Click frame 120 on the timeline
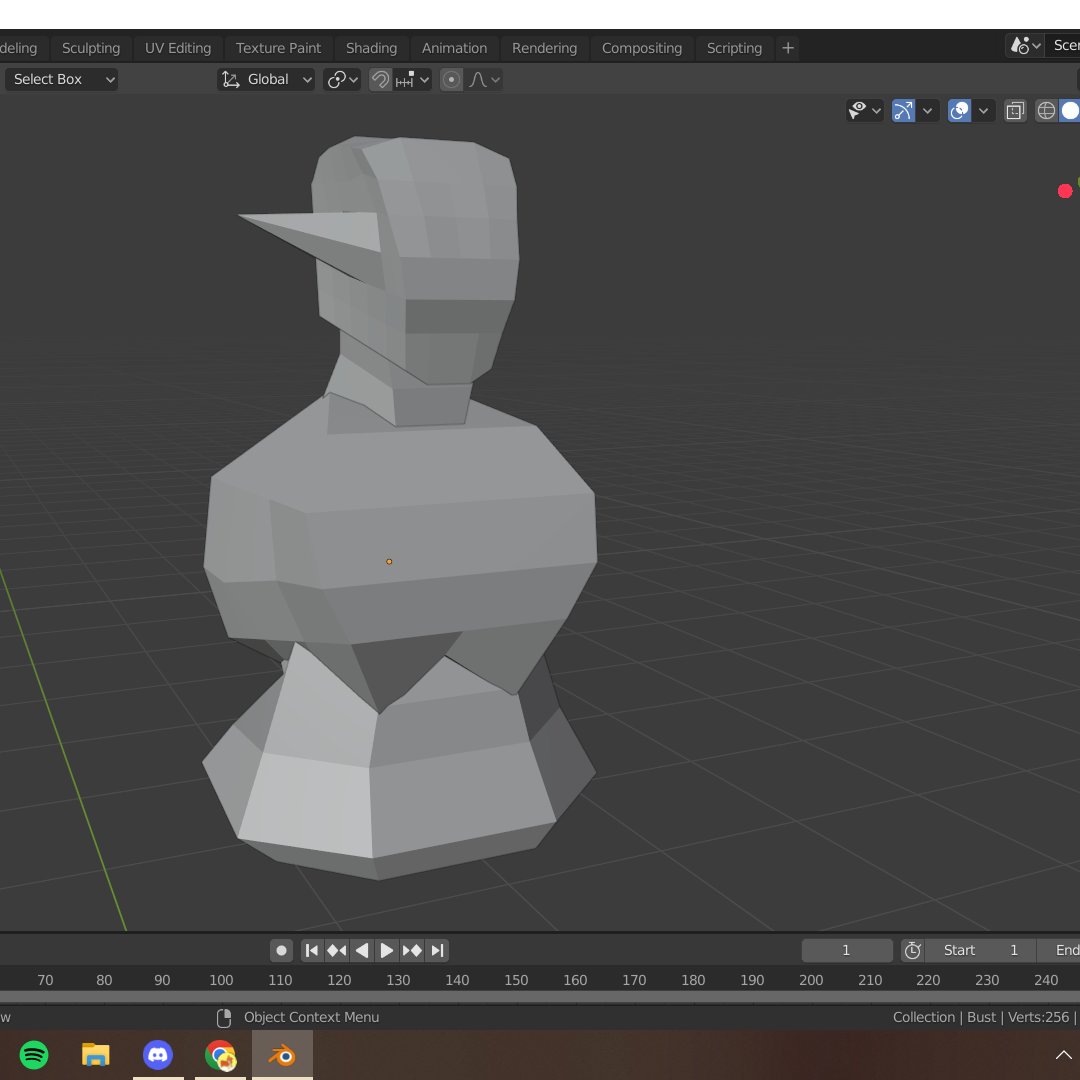 339,979
